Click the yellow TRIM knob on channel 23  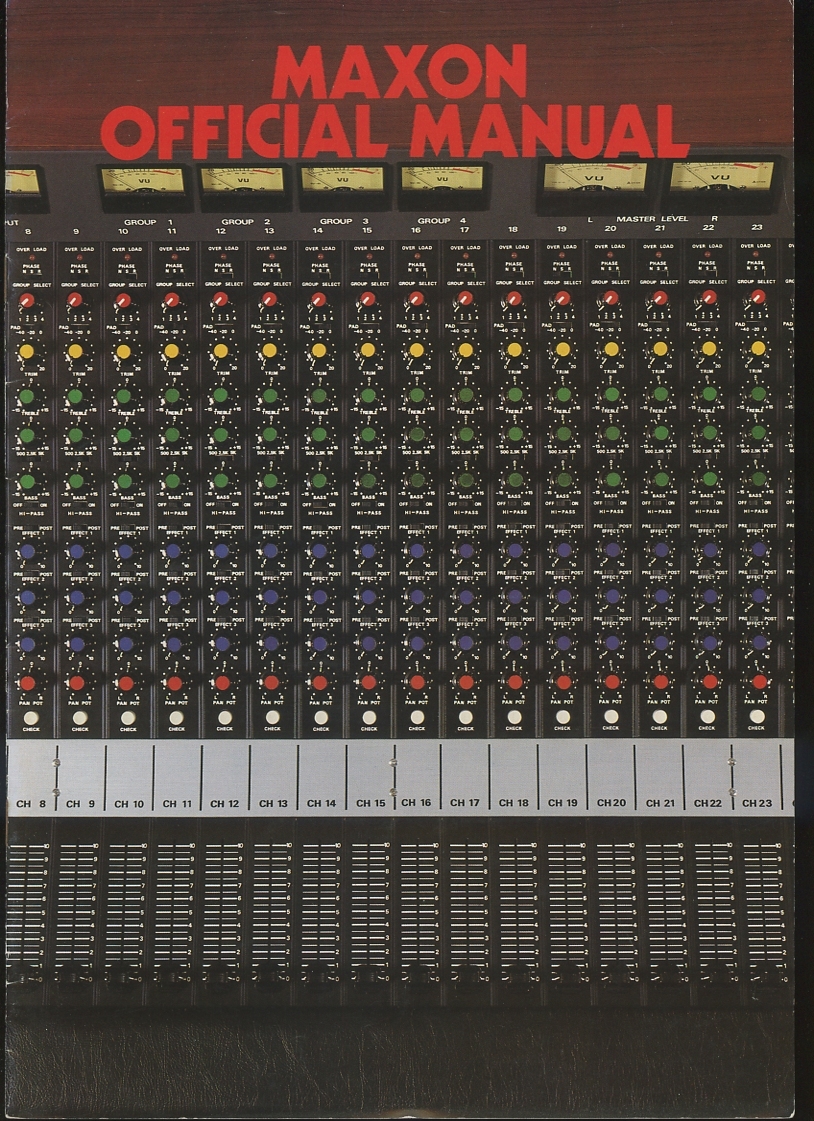(758, 348)
